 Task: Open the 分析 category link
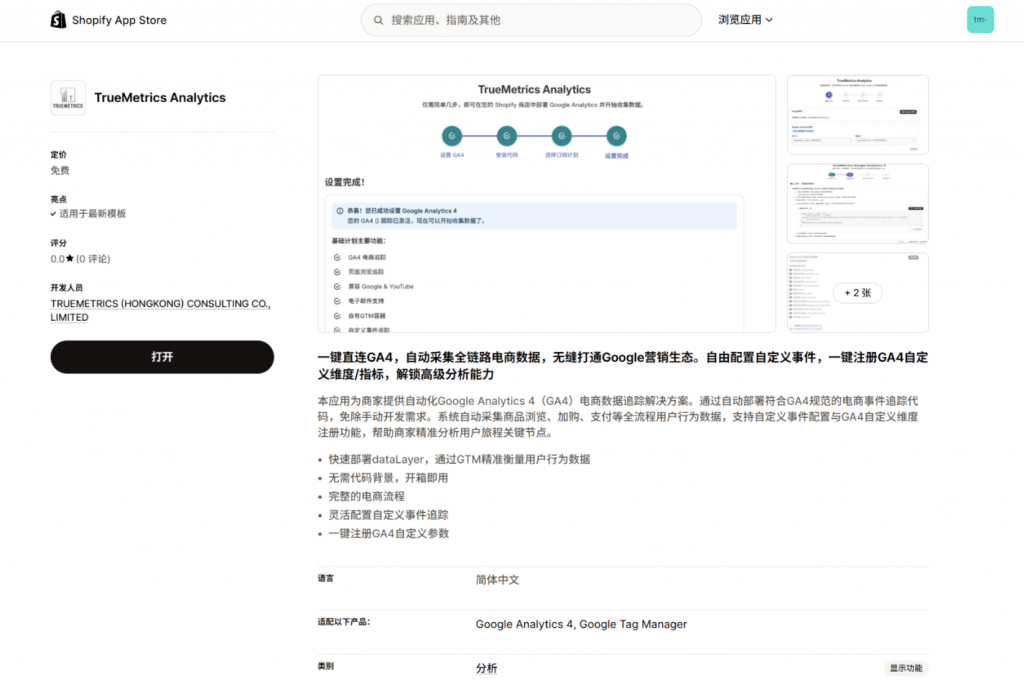click(487, 668)
